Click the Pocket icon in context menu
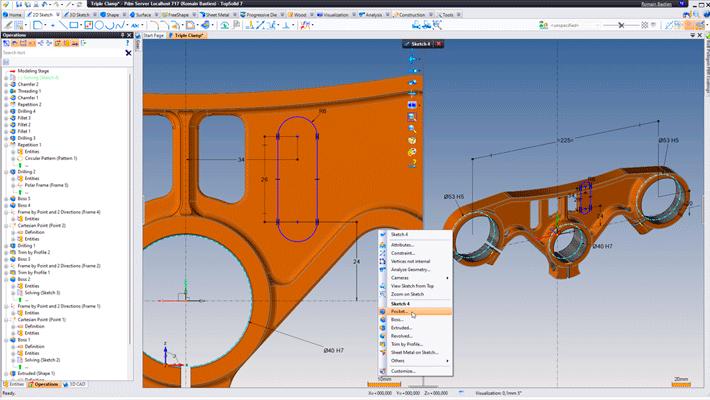 click(384, 311)
